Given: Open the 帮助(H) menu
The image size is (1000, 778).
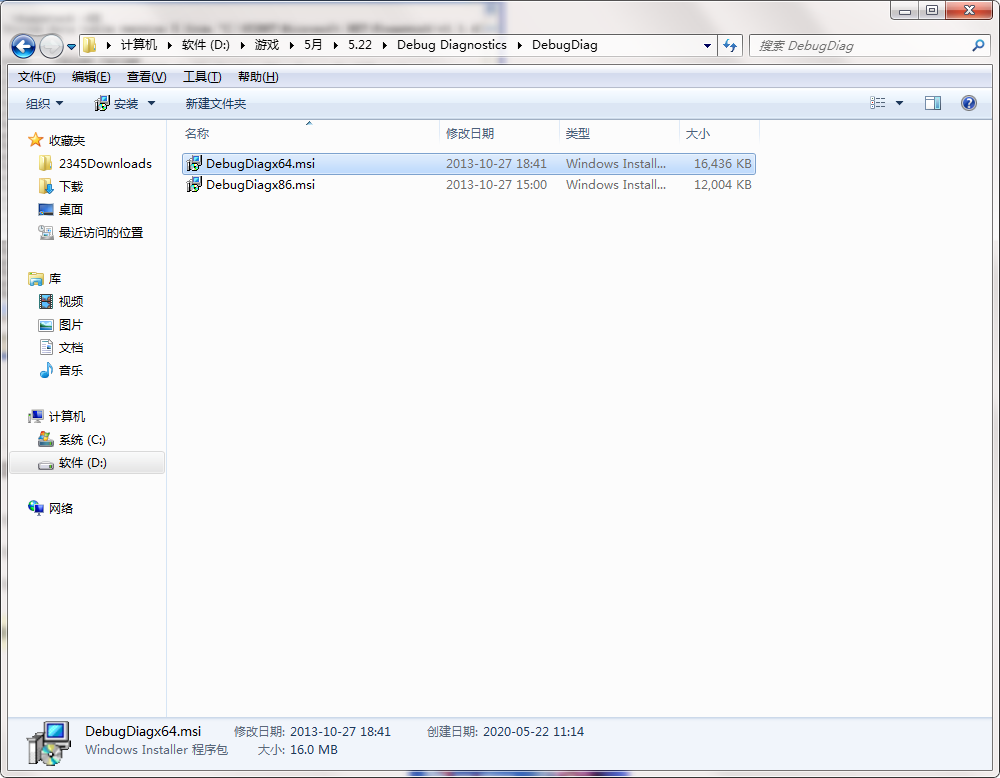Looking at the screenshot, I should (258, 77).
